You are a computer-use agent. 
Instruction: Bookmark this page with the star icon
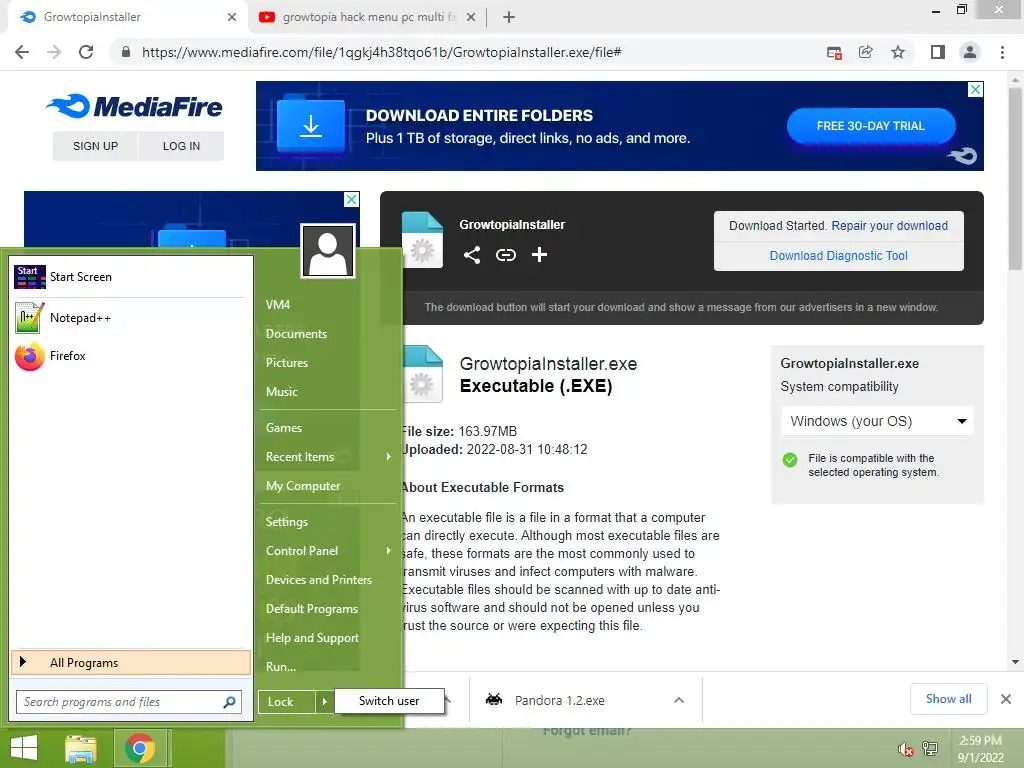tap(898, 52)
